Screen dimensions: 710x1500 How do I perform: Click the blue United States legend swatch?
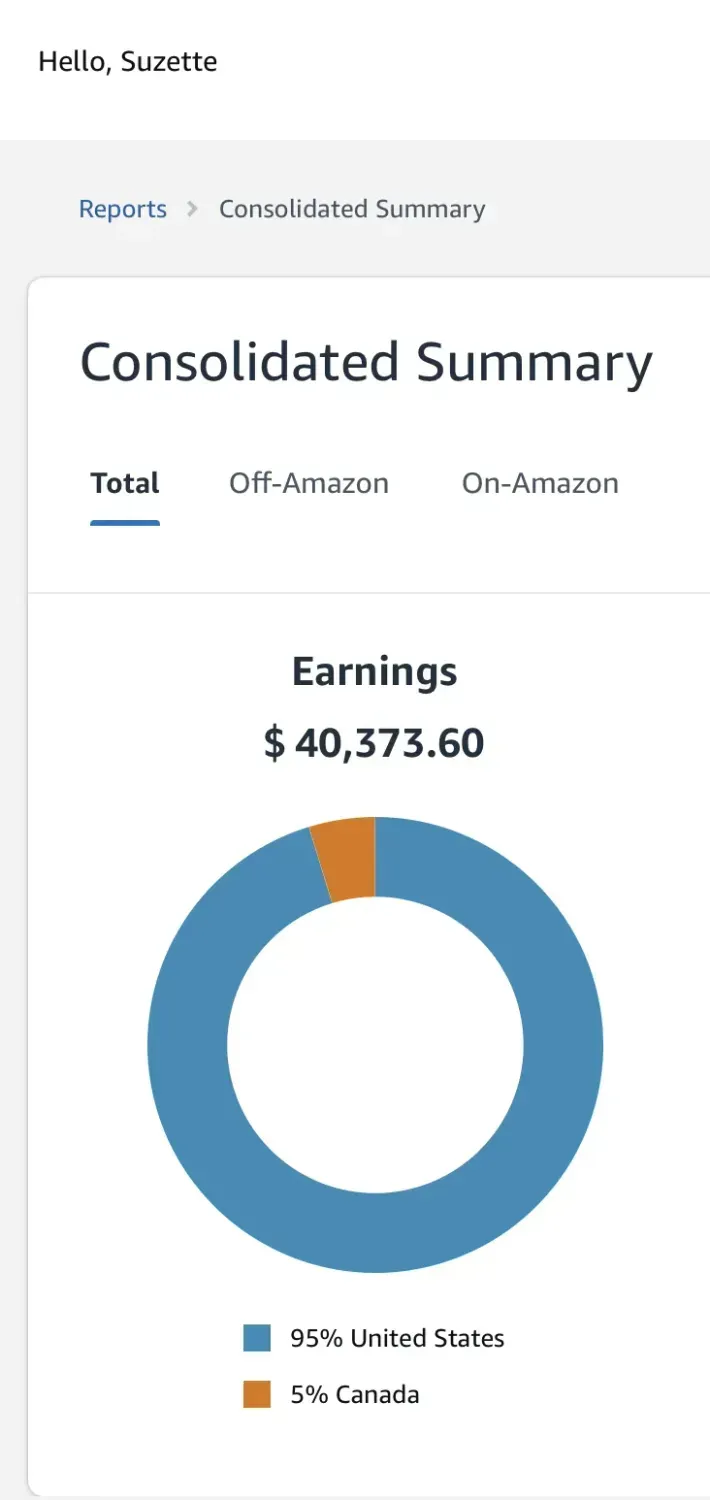click(257, 1338)
